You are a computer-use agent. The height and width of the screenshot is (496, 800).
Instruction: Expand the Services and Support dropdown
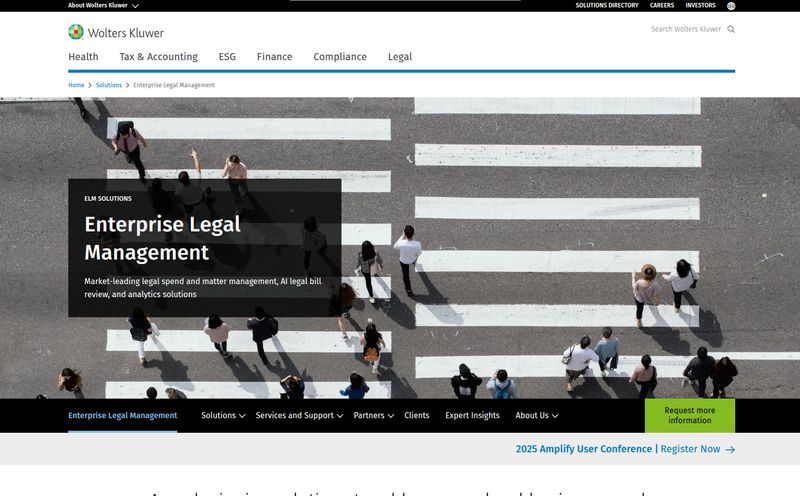point(299,415)
